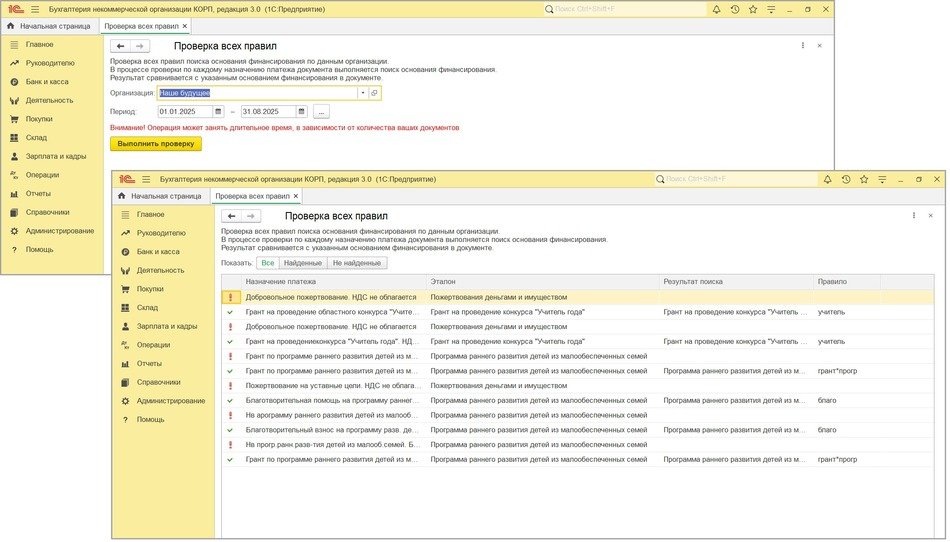Switch the filter to 'Найденные'
This screenshot has height=542, width=950.
click(303, 263)
